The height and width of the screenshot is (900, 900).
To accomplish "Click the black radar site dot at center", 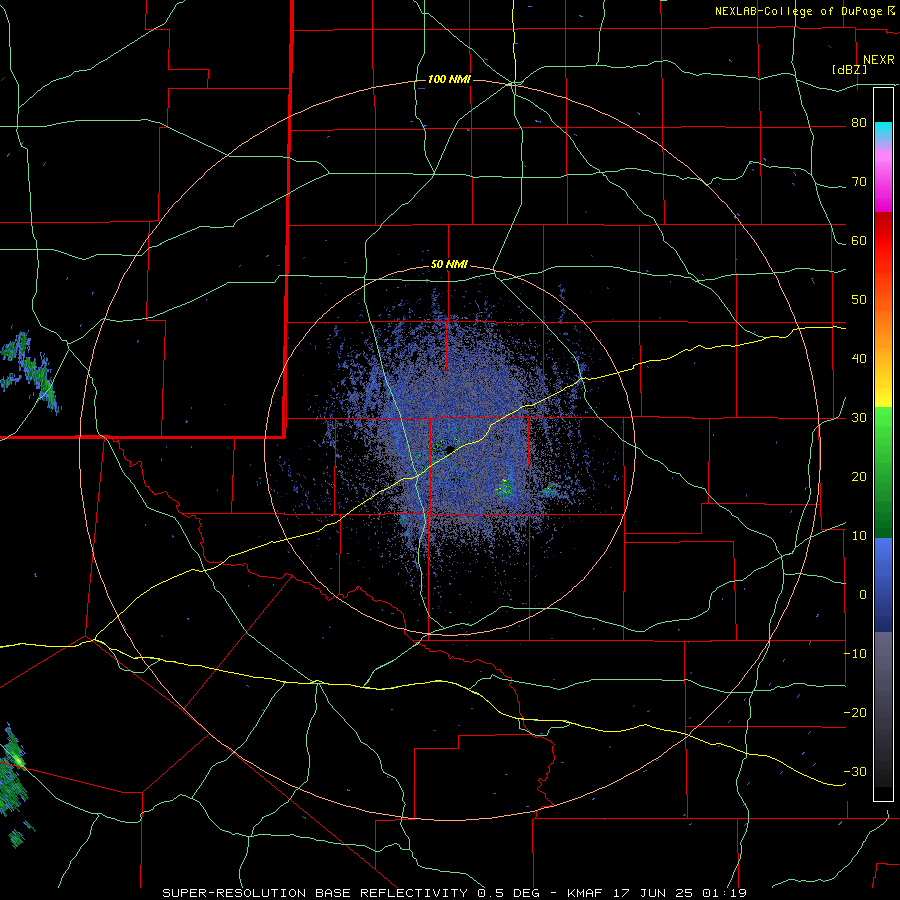I will point(450,449).
